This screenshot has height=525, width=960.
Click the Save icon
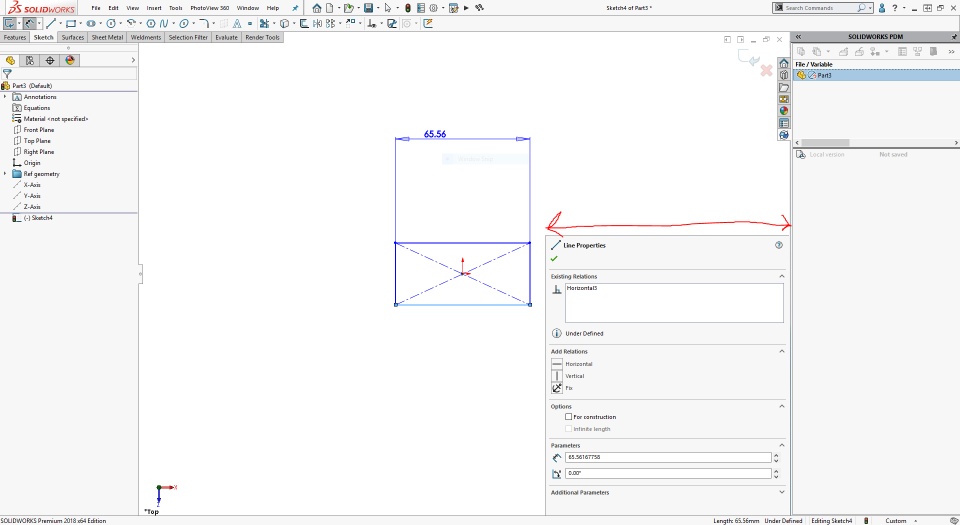(x=369, y=8)
